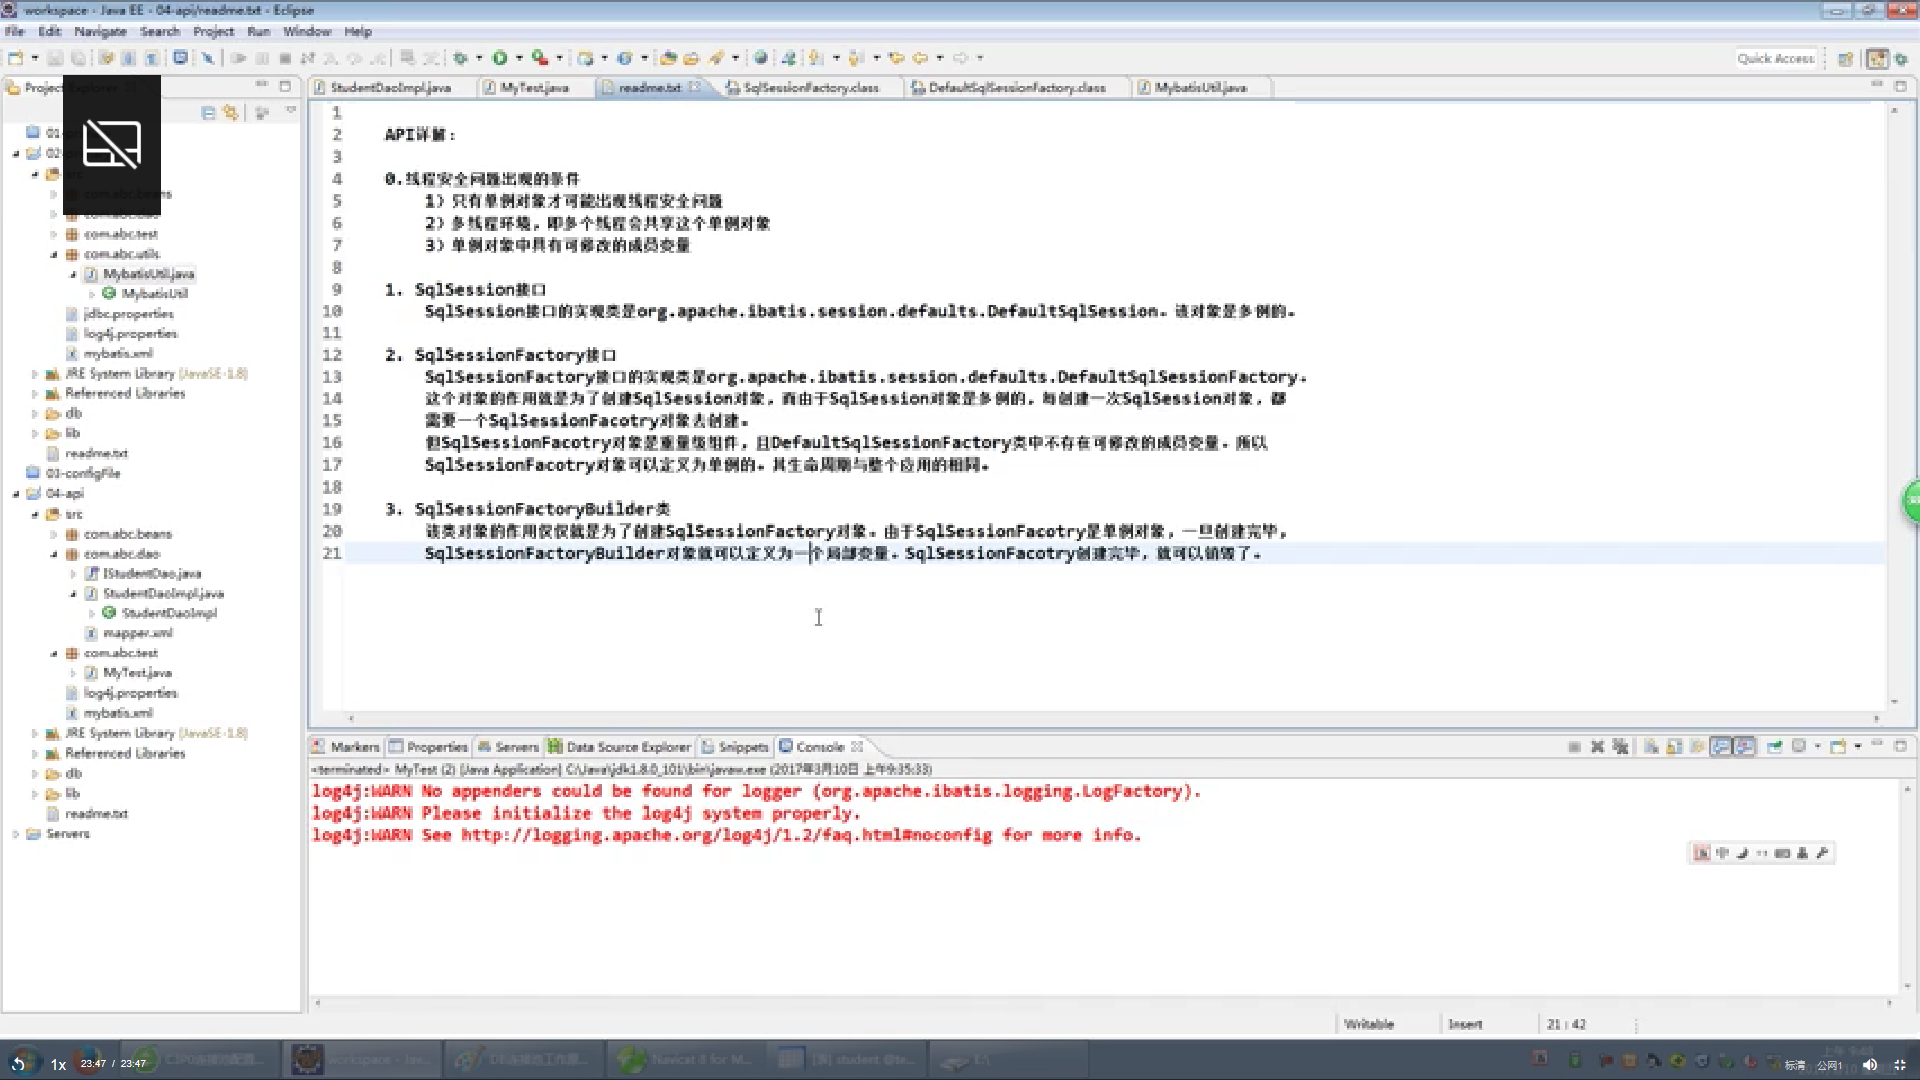Viewport: 1920px width, 1080px height.
Task: Open the File menu
Action: pos(15,31)
